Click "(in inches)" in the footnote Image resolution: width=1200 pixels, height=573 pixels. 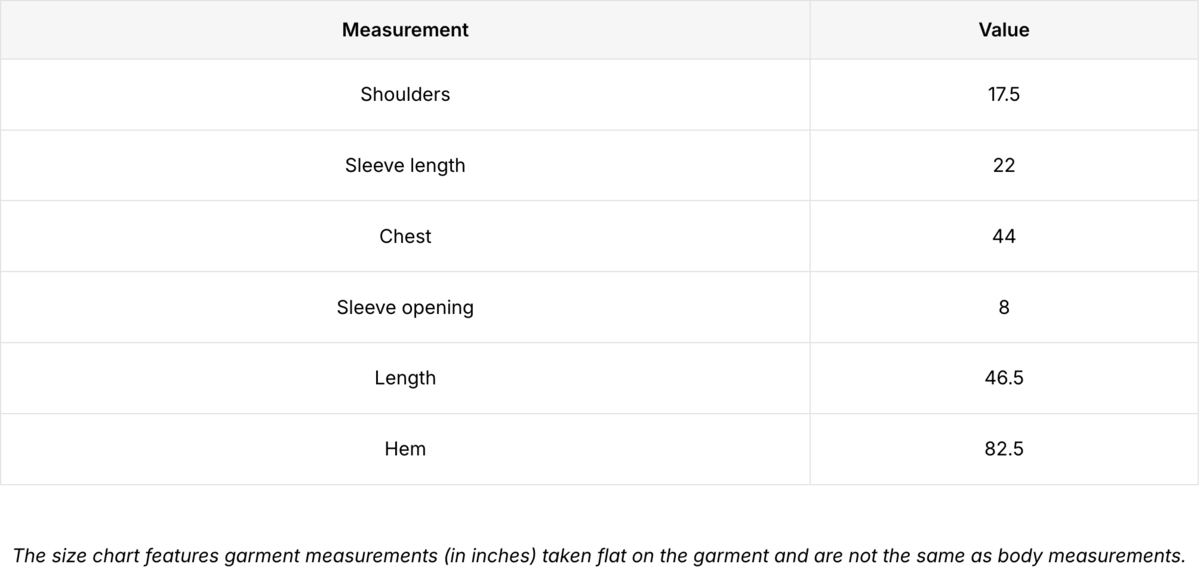[488, 556]
